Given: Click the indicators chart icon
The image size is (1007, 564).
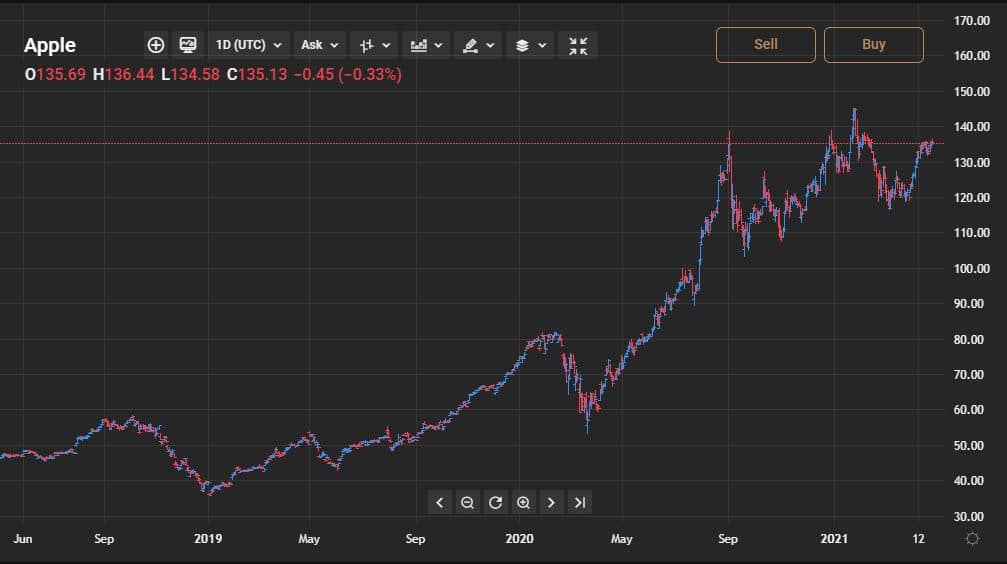Looking at the screenshot, I should [419, 45].
